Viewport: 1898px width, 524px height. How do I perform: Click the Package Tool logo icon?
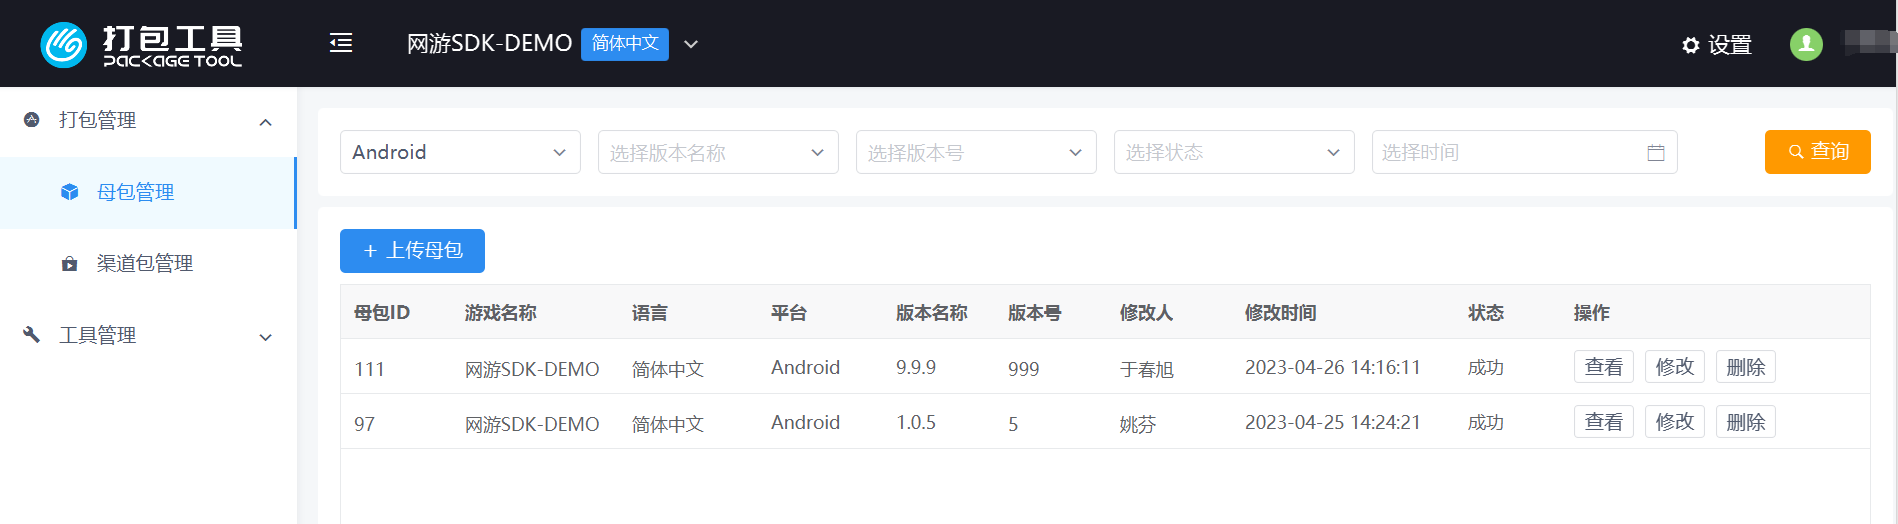click(x=64, y=45)
